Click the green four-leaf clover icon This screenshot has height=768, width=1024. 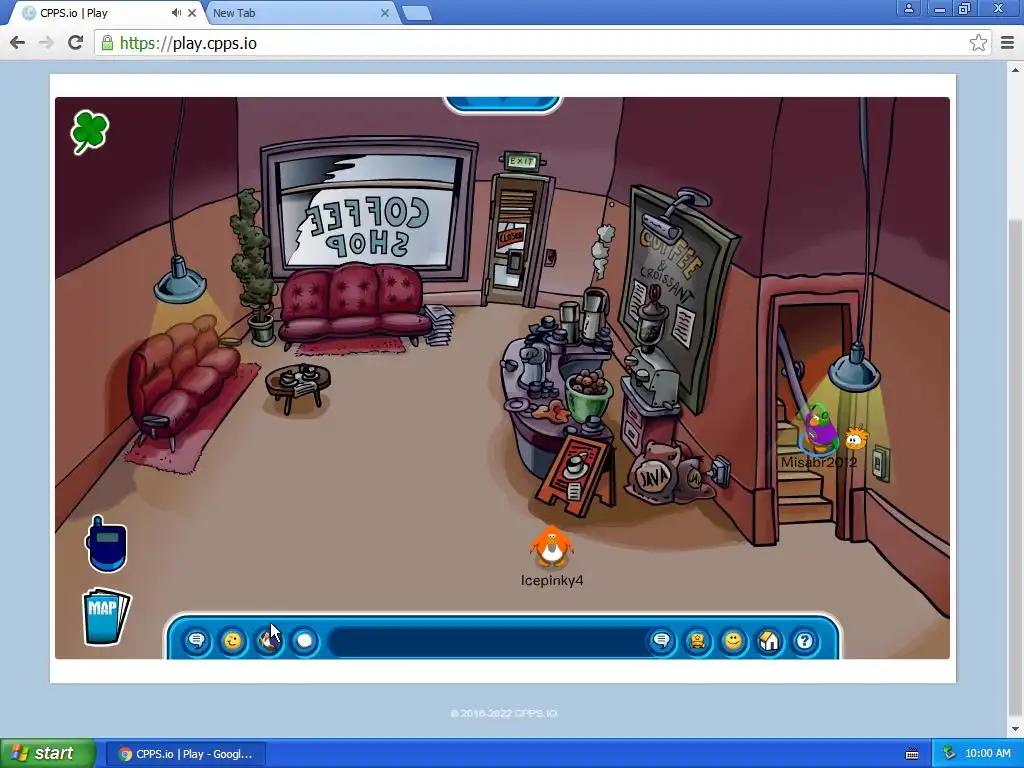click(89, 133)
